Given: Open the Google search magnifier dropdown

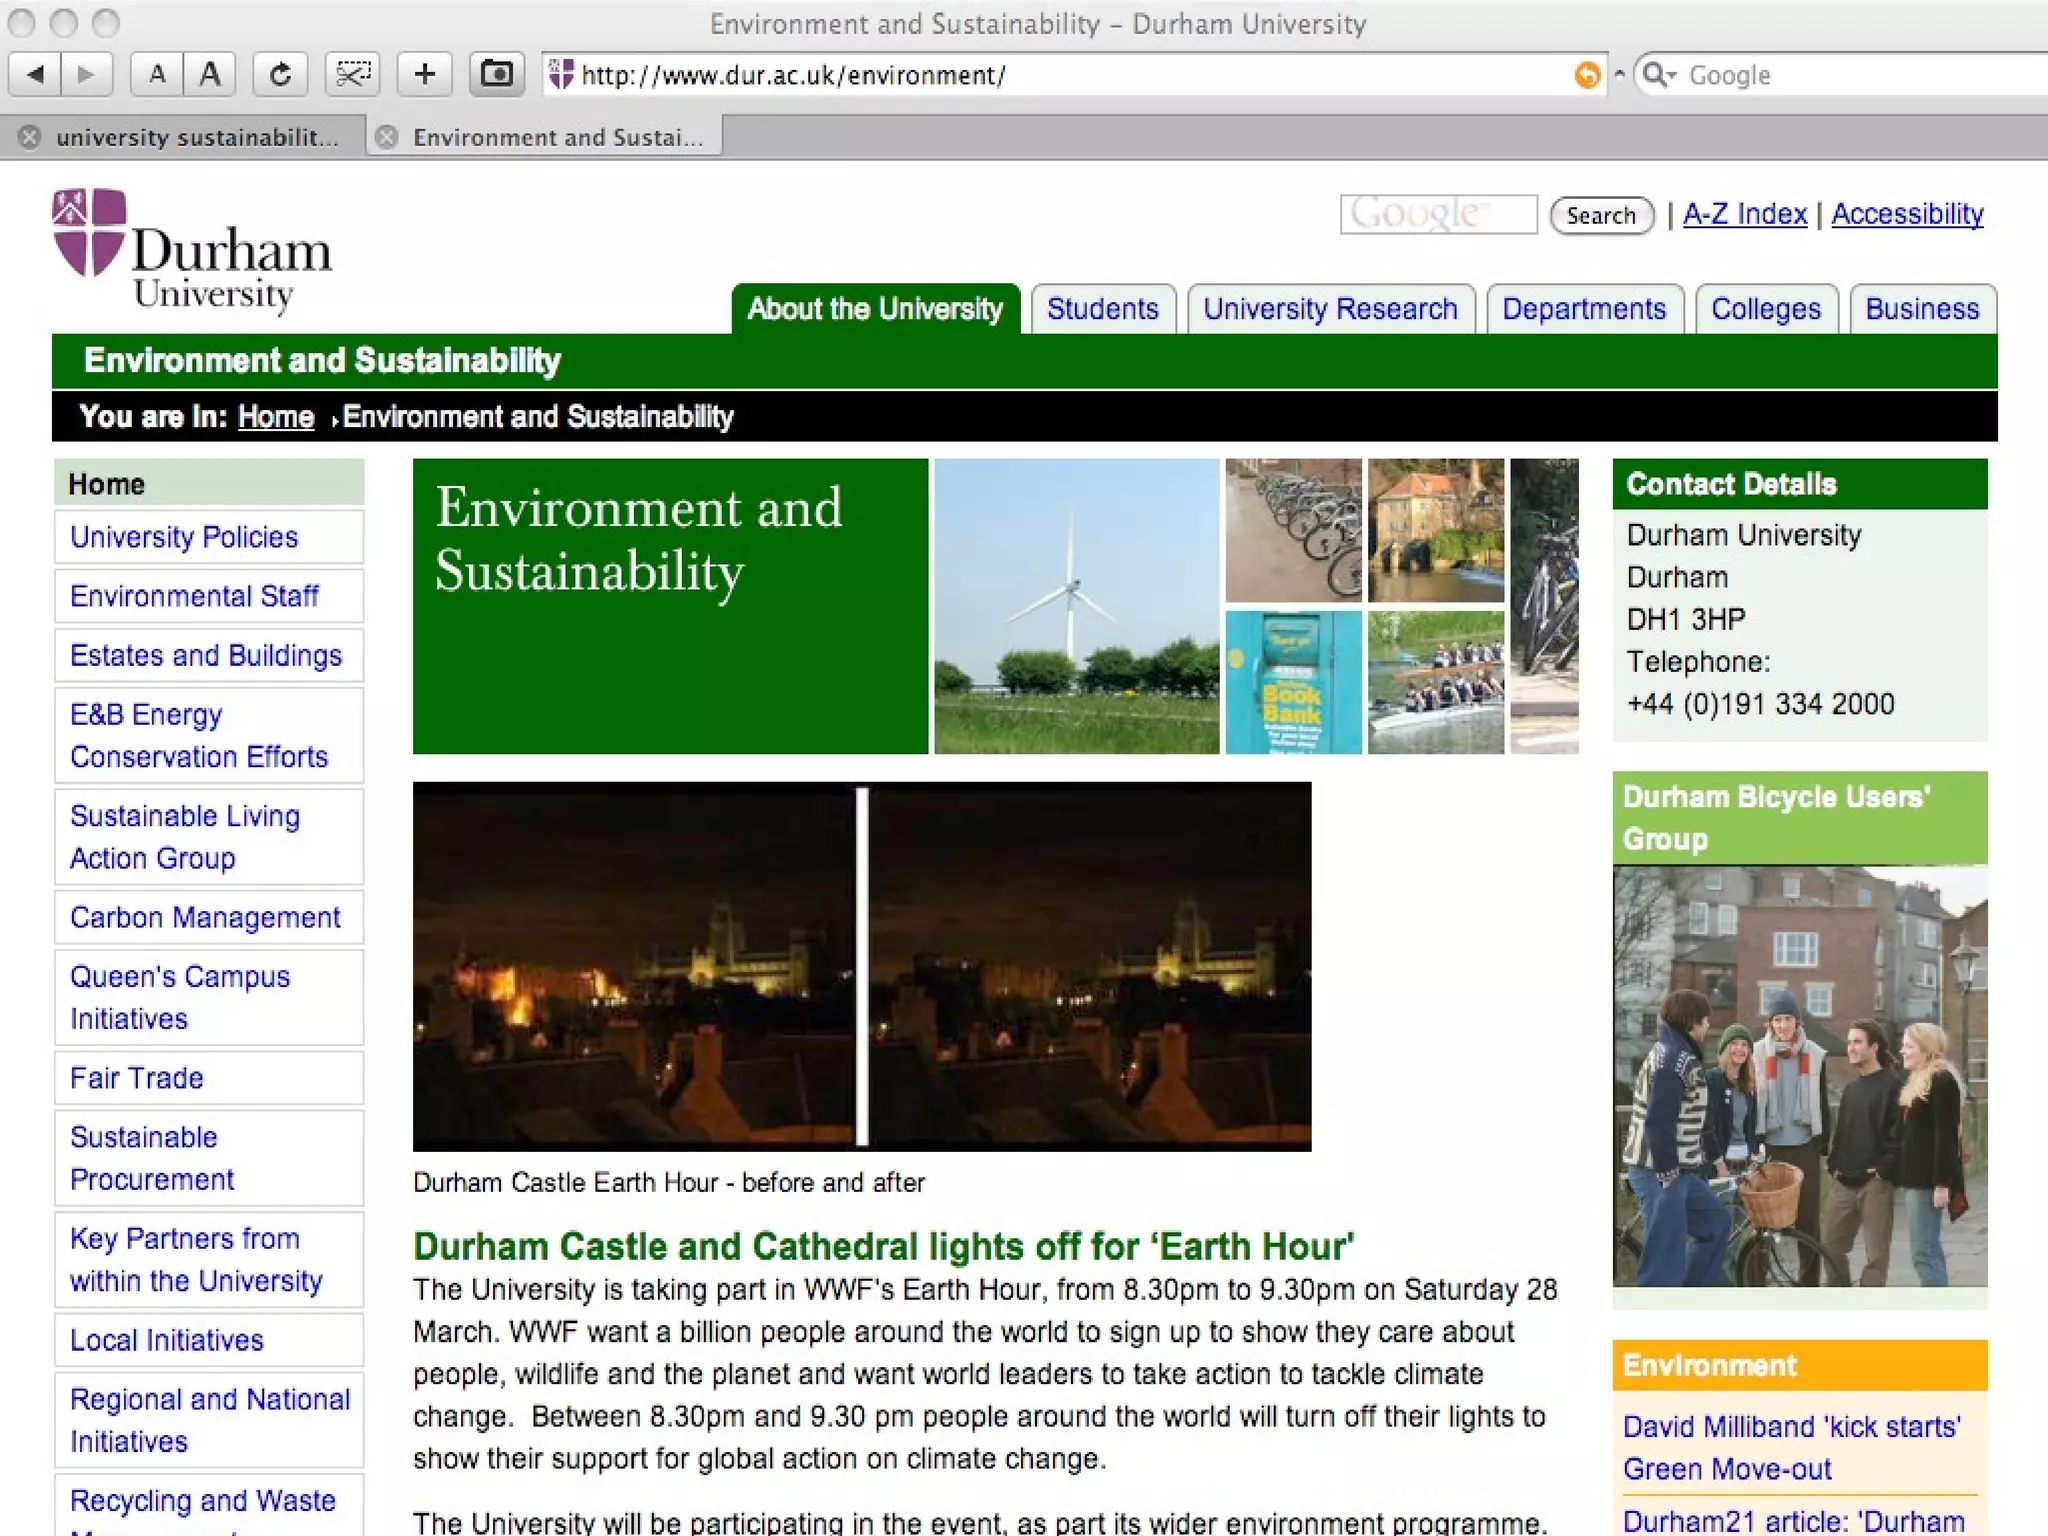Looking at the screenshot, I should 1659,75.
